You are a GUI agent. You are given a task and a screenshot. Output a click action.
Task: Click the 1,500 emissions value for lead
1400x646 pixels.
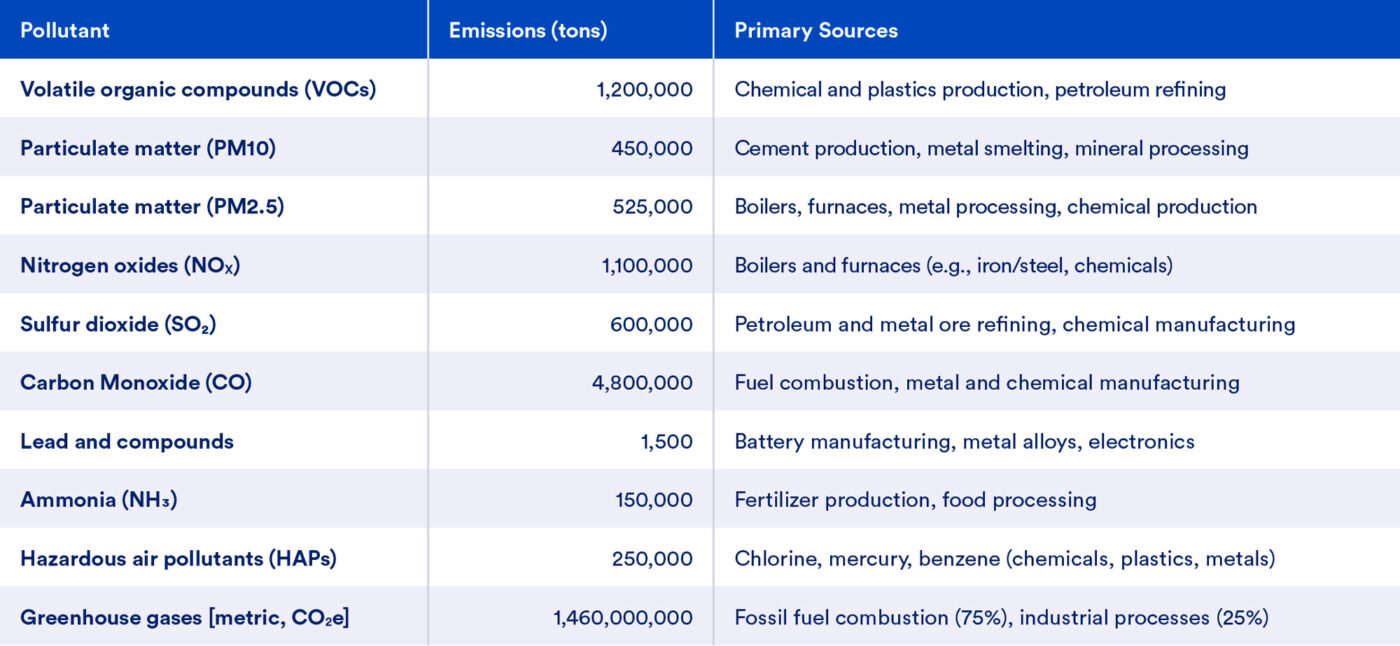click(667, 442)
